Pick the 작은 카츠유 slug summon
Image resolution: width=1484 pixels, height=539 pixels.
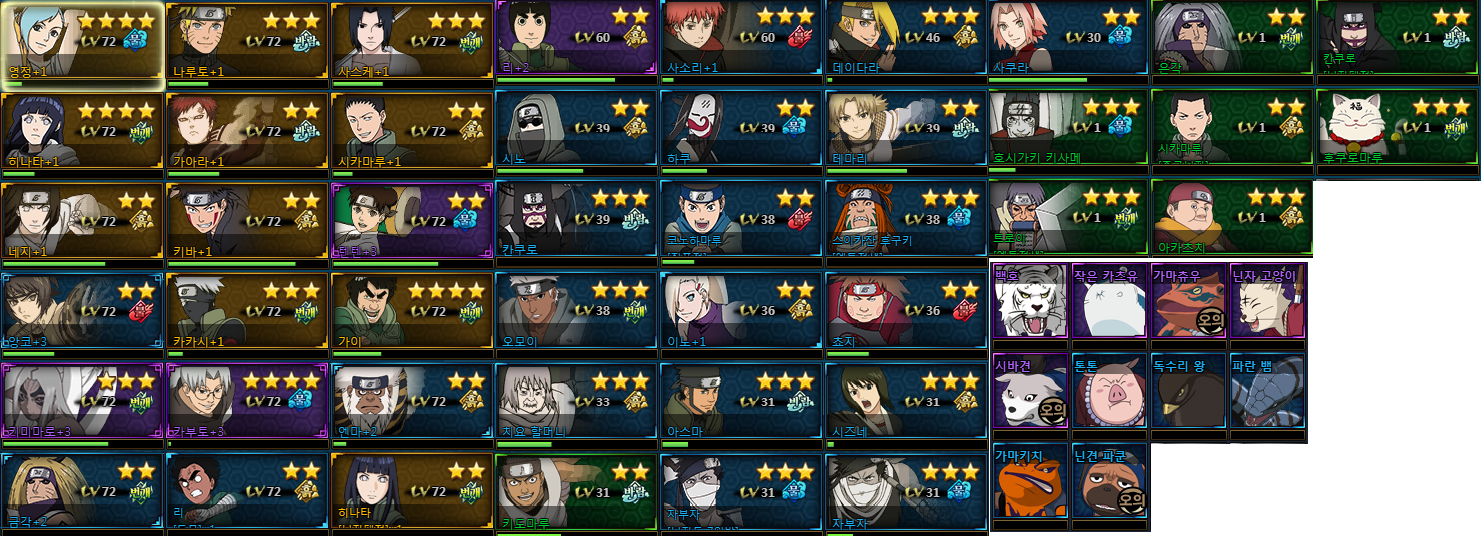[x=1109, y=300]
